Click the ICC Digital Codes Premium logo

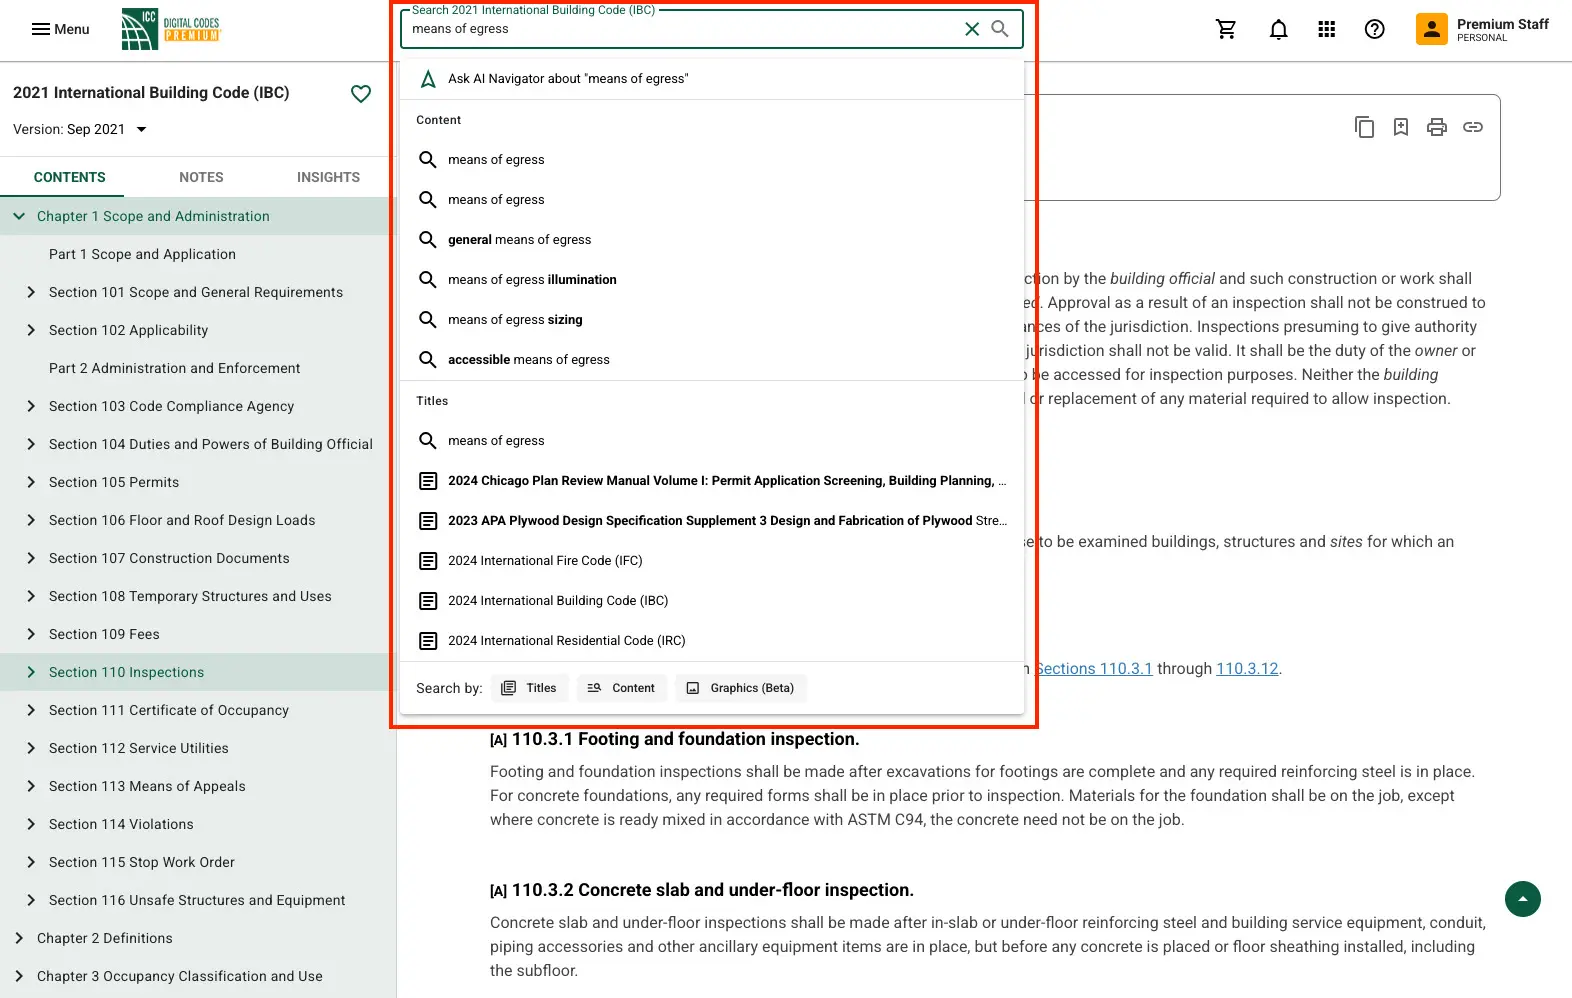point(170,29)
